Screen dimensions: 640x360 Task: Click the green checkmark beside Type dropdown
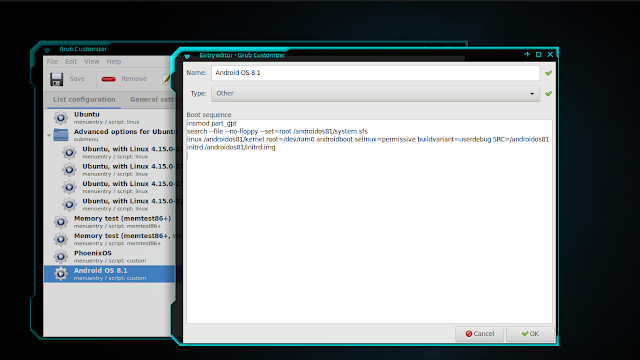[x=548, y=93]
